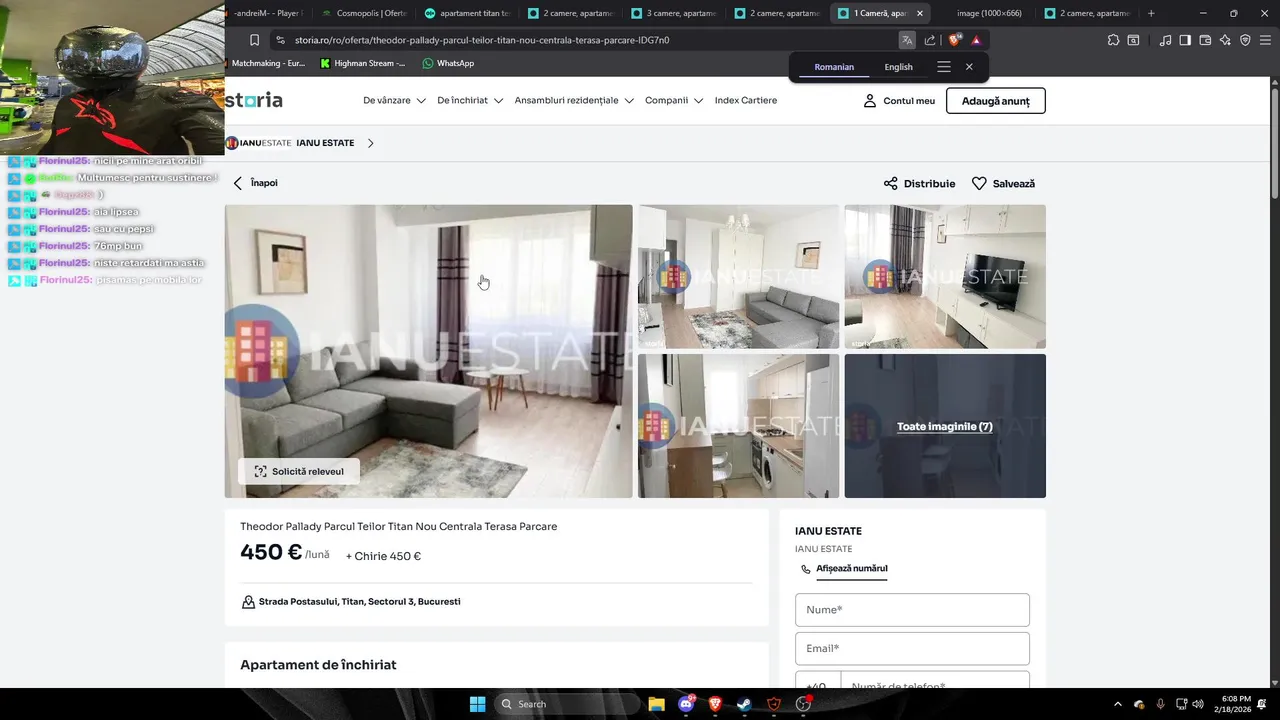Click the translate page icon in address bar
The height and width of the screenshot is (720, 1280).
907,40
